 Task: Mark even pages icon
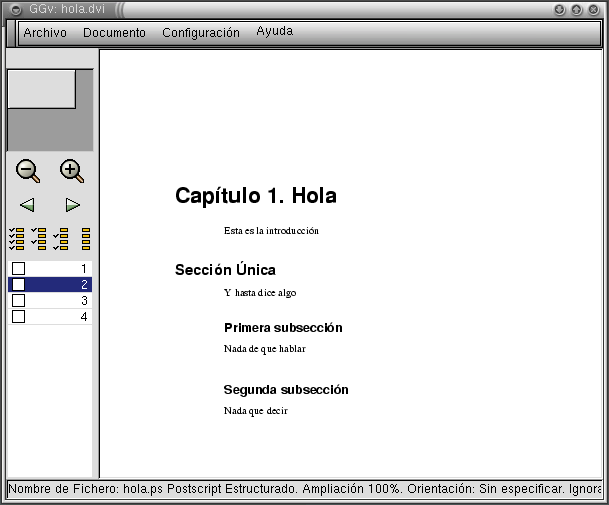[x=62, y=239]
